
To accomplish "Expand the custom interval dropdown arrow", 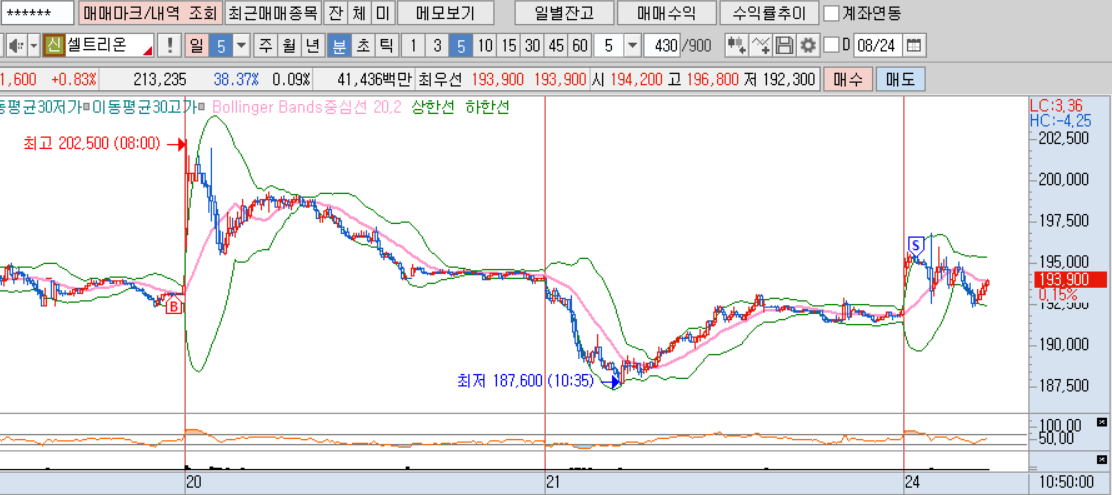I will click(632, 46).
